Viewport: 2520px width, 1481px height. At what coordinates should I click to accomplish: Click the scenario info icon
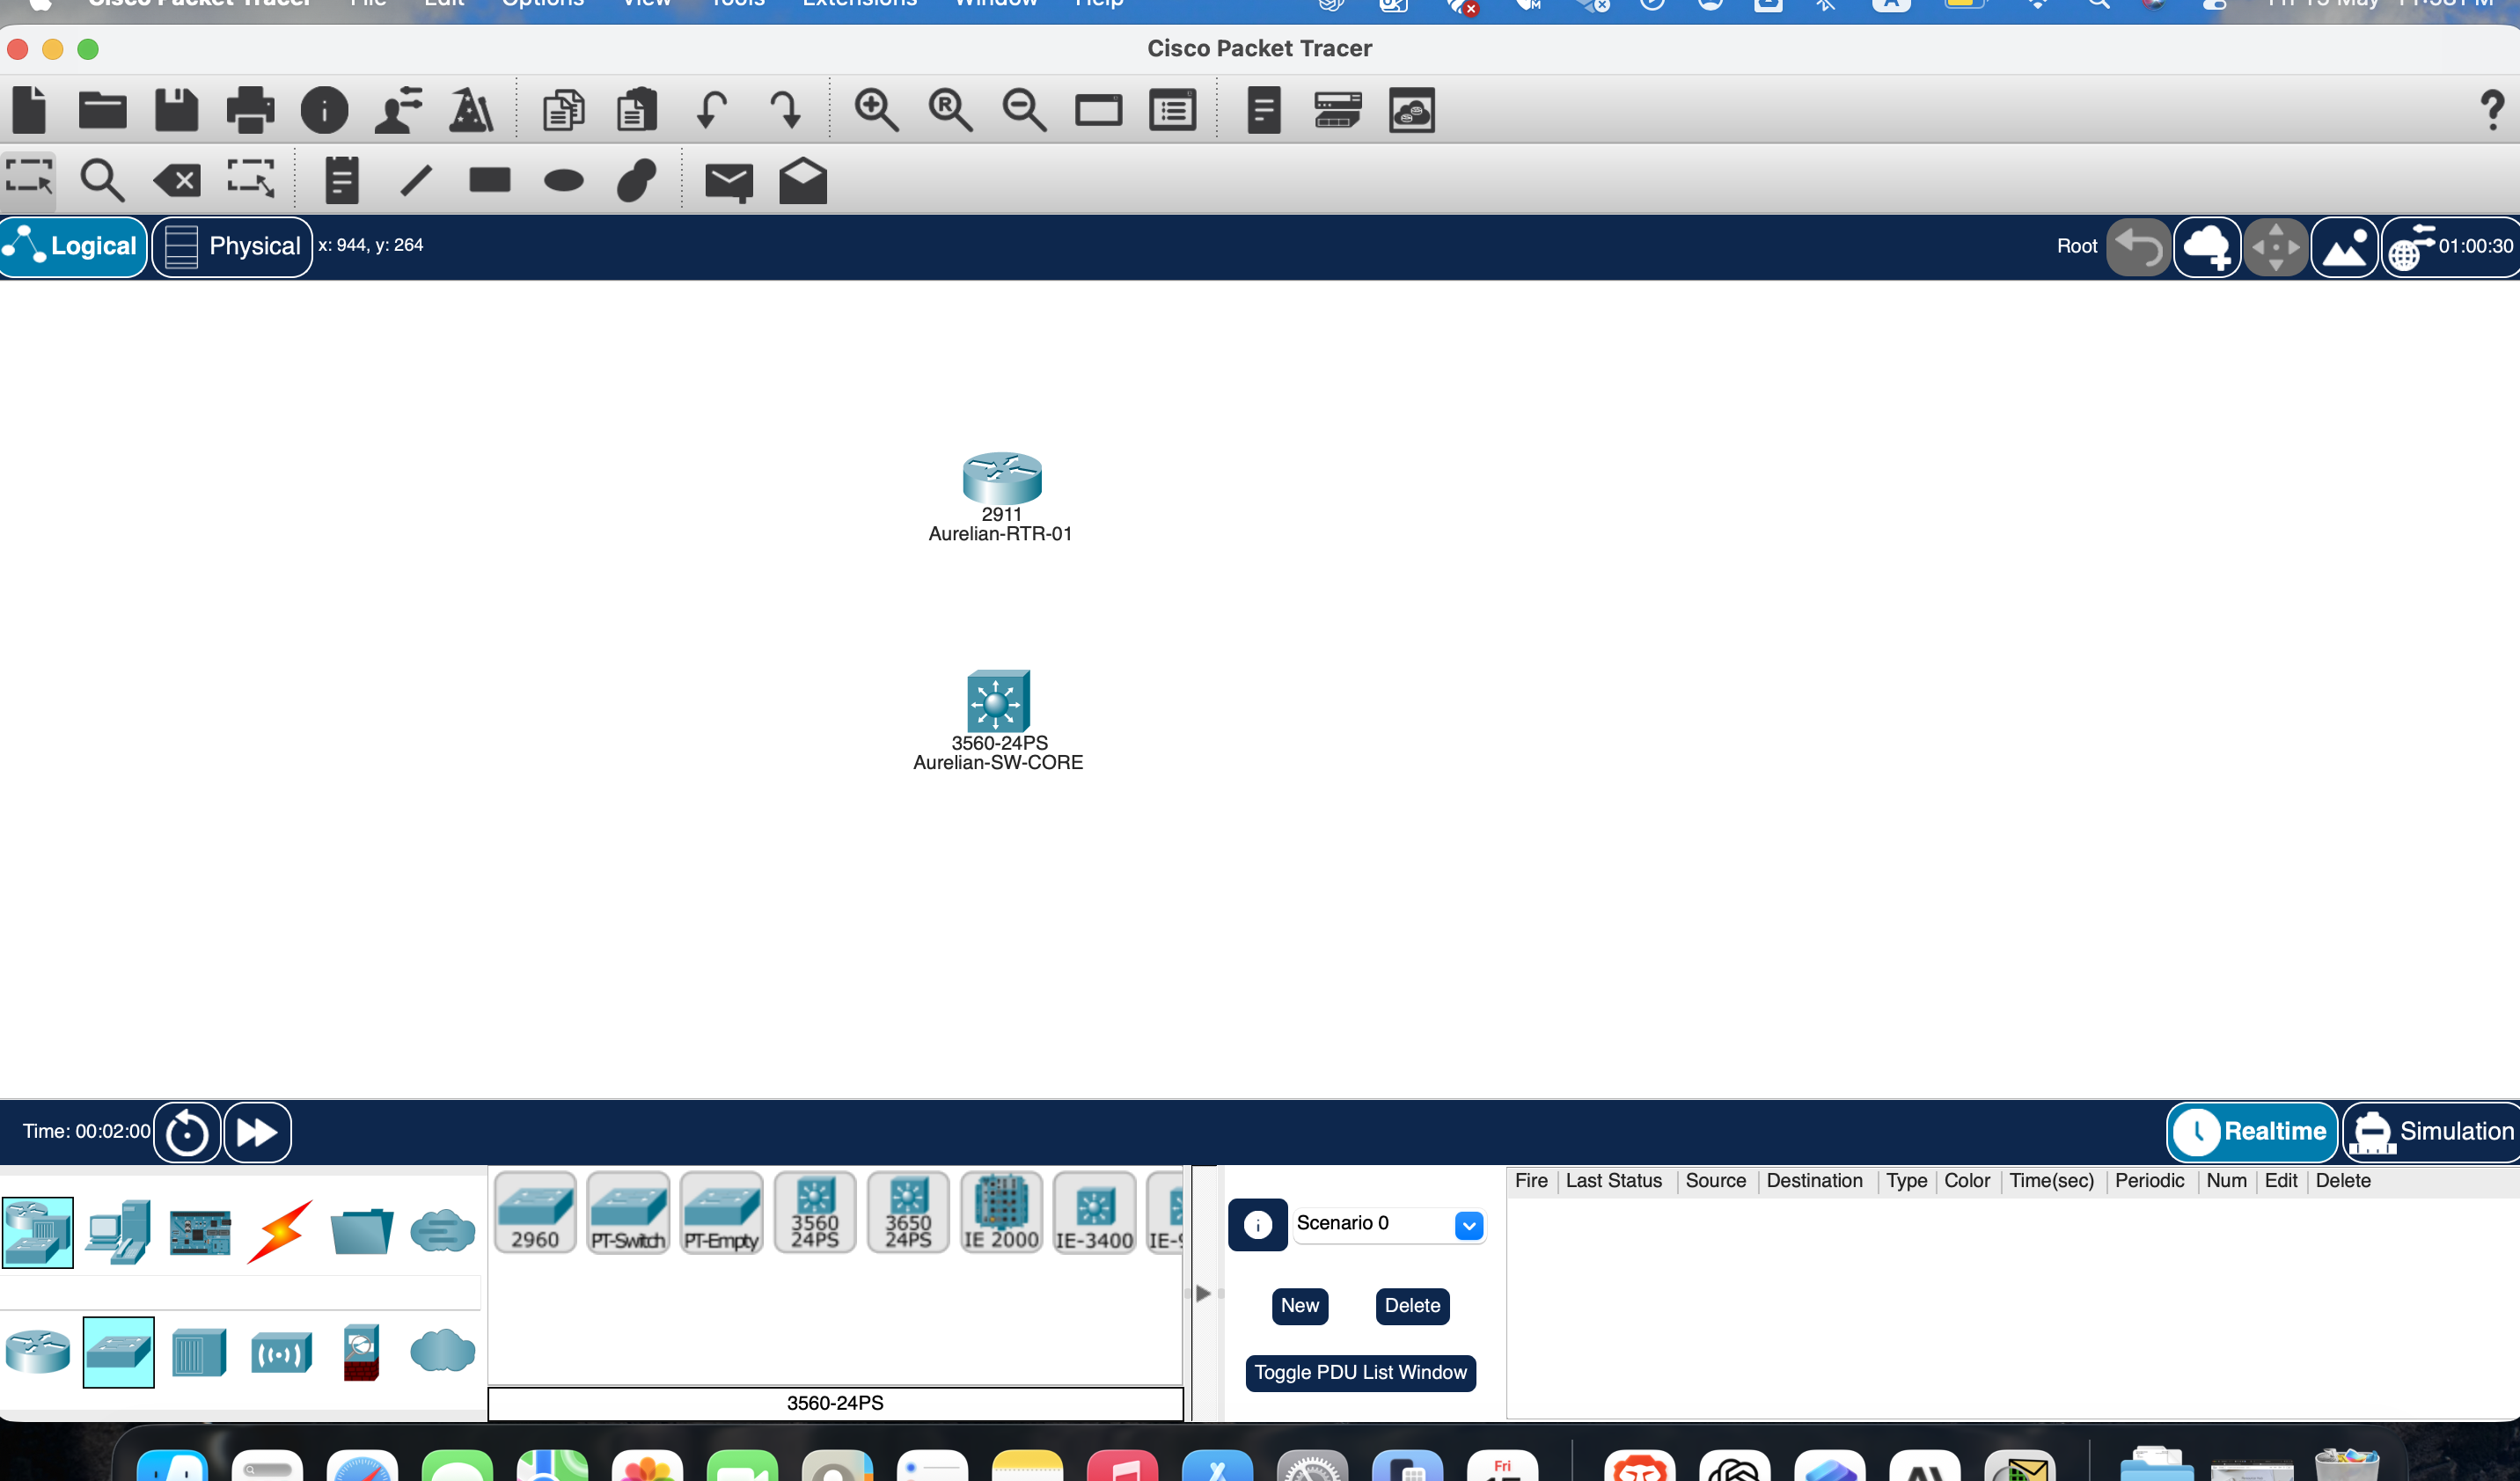[1258, 1224]
